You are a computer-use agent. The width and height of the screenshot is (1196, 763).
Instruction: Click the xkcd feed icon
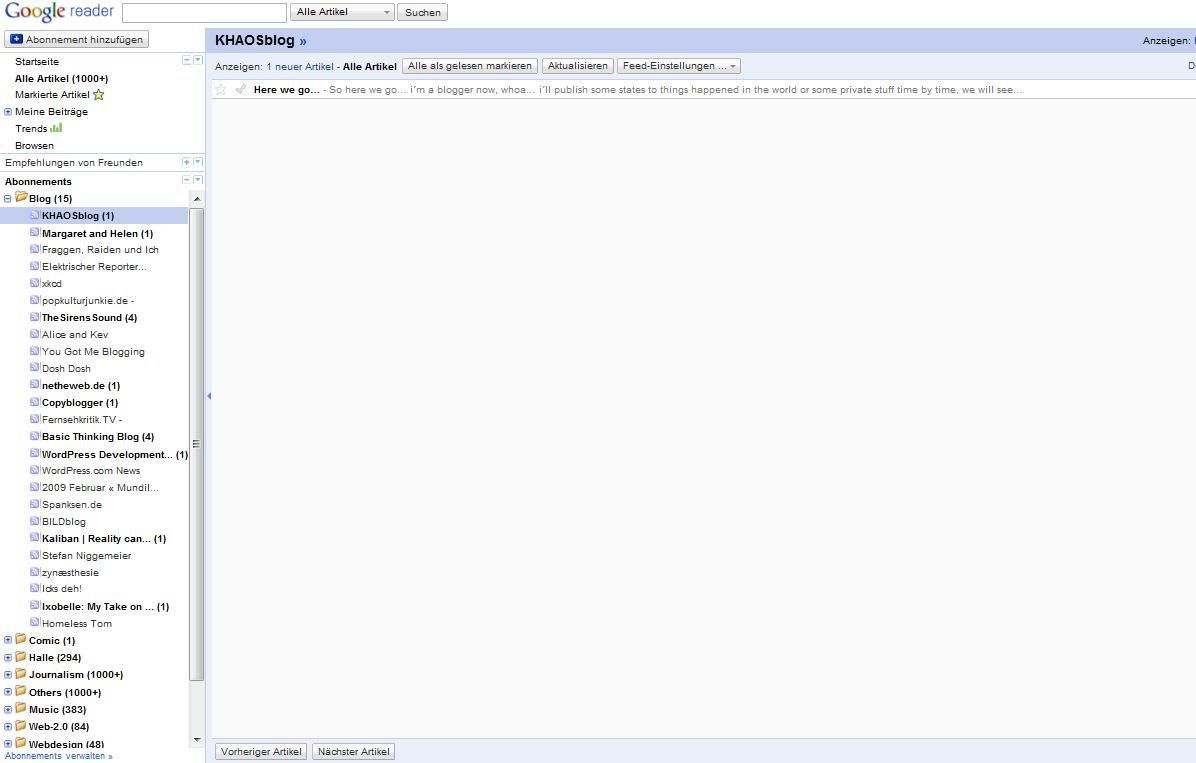point(34,283)
